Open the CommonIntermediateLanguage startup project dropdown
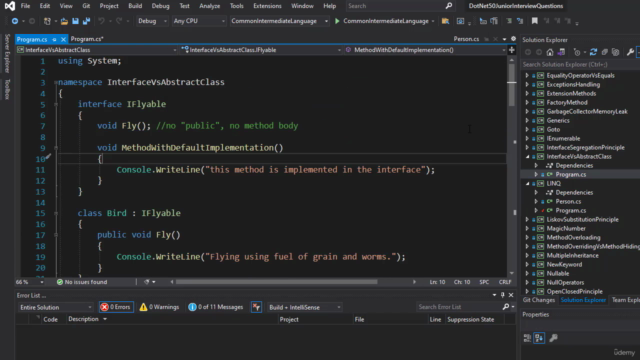The height and width of the screenshot is (360, 640). pyautogui.click(x=280, y=21)
